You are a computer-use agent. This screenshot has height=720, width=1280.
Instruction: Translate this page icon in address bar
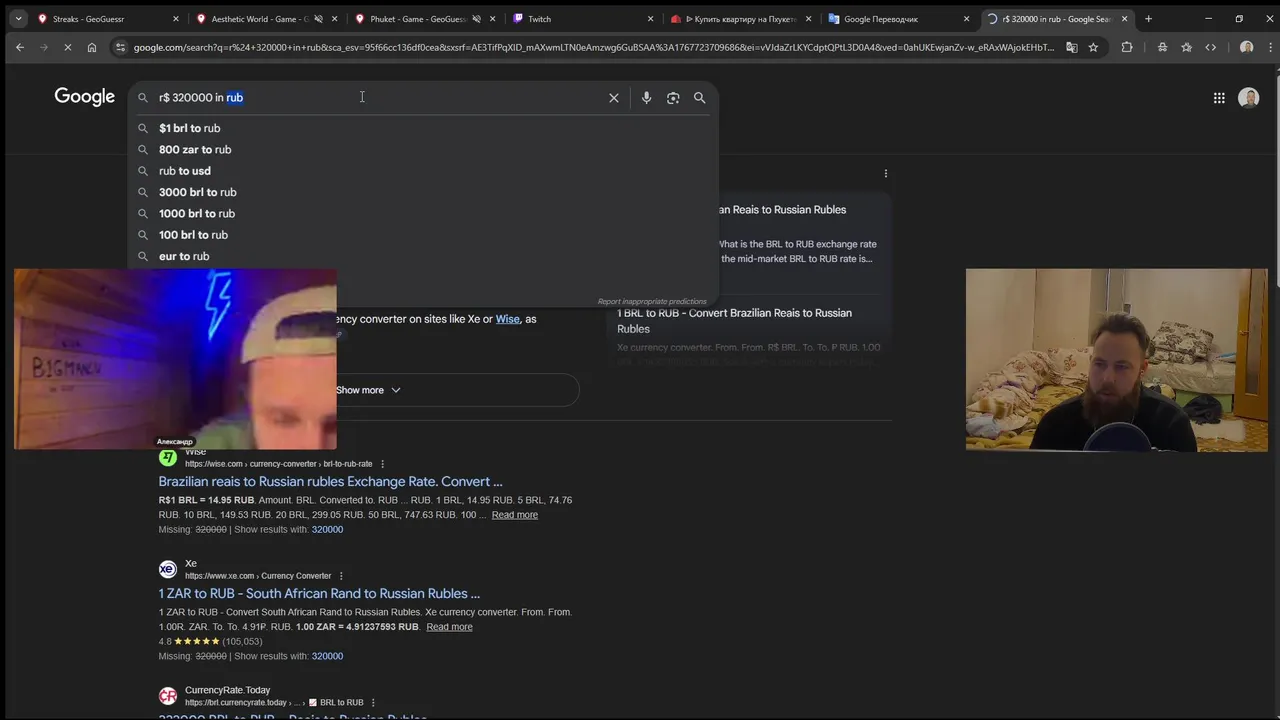coord(1072,47)
